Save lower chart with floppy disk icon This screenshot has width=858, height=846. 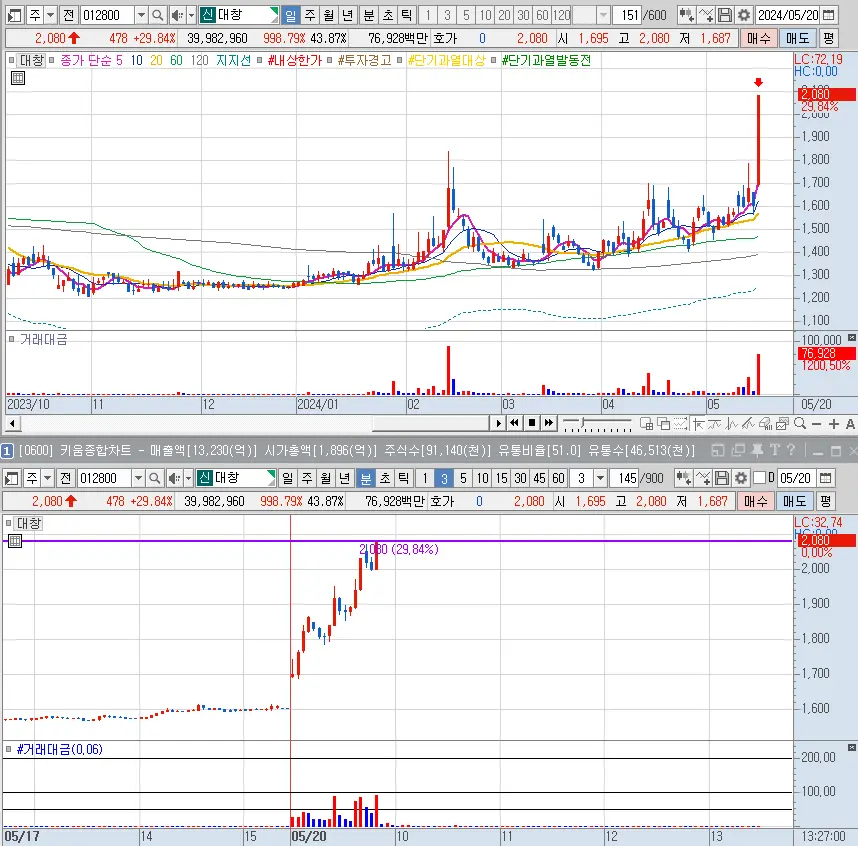point(722,478)
